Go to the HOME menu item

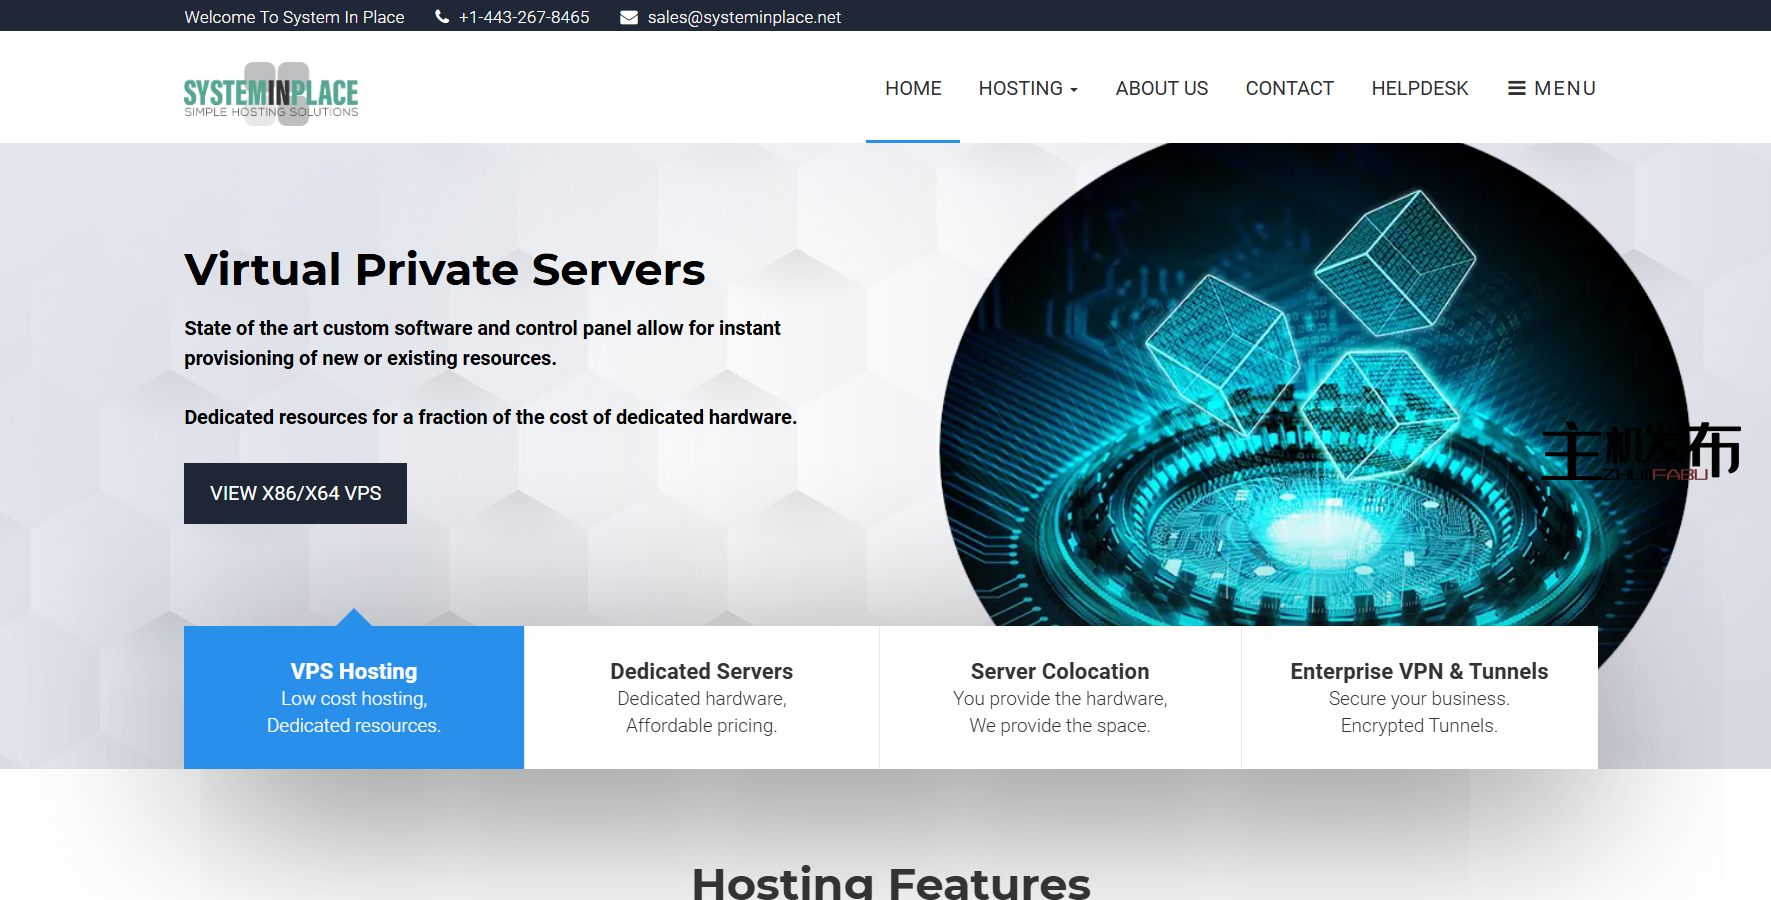point(912,88)
